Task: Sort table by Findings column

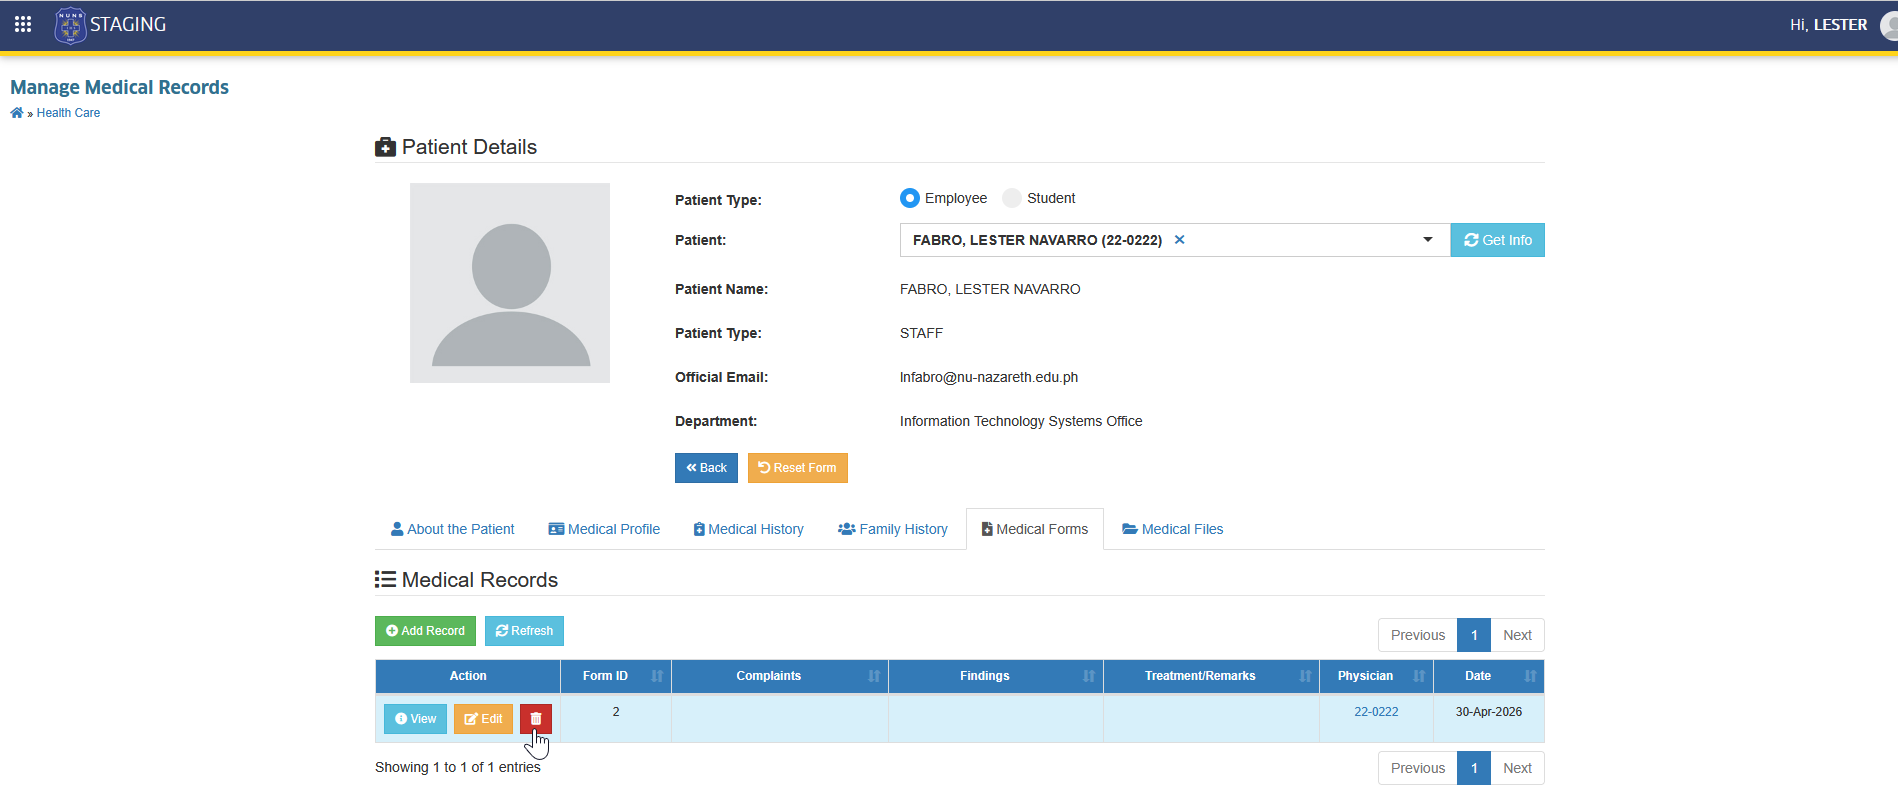Action: [996, 676]
